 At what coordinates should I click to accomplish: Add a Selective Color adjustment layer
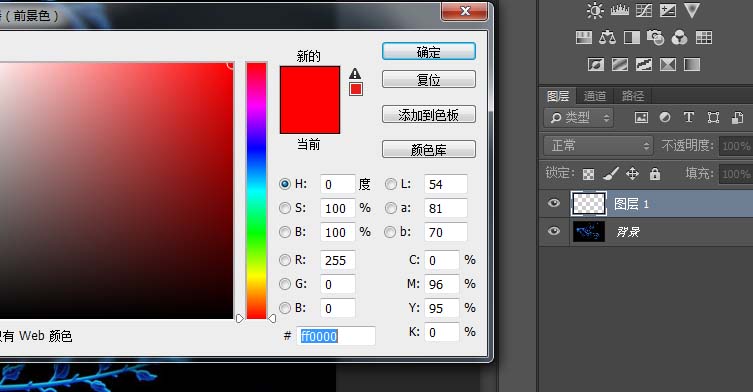668,64
